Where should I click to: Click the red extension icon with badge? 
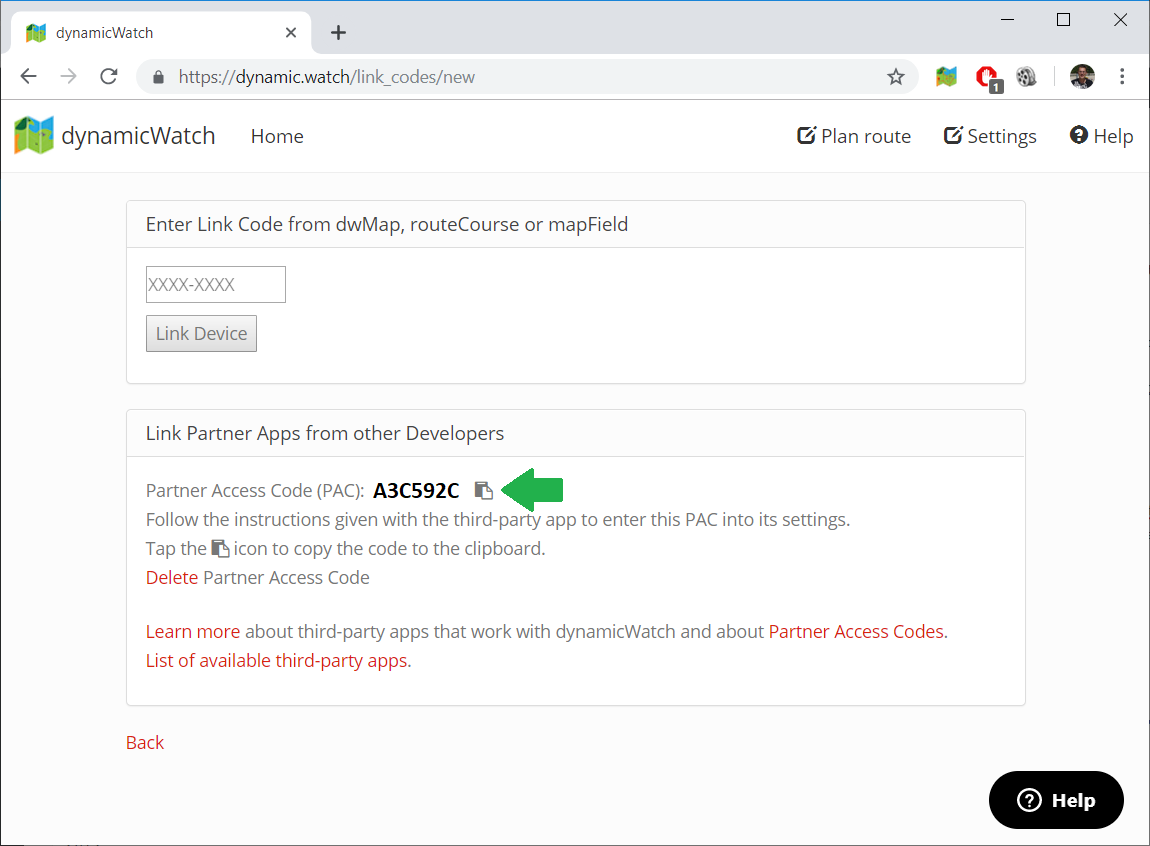click(987, 77)
